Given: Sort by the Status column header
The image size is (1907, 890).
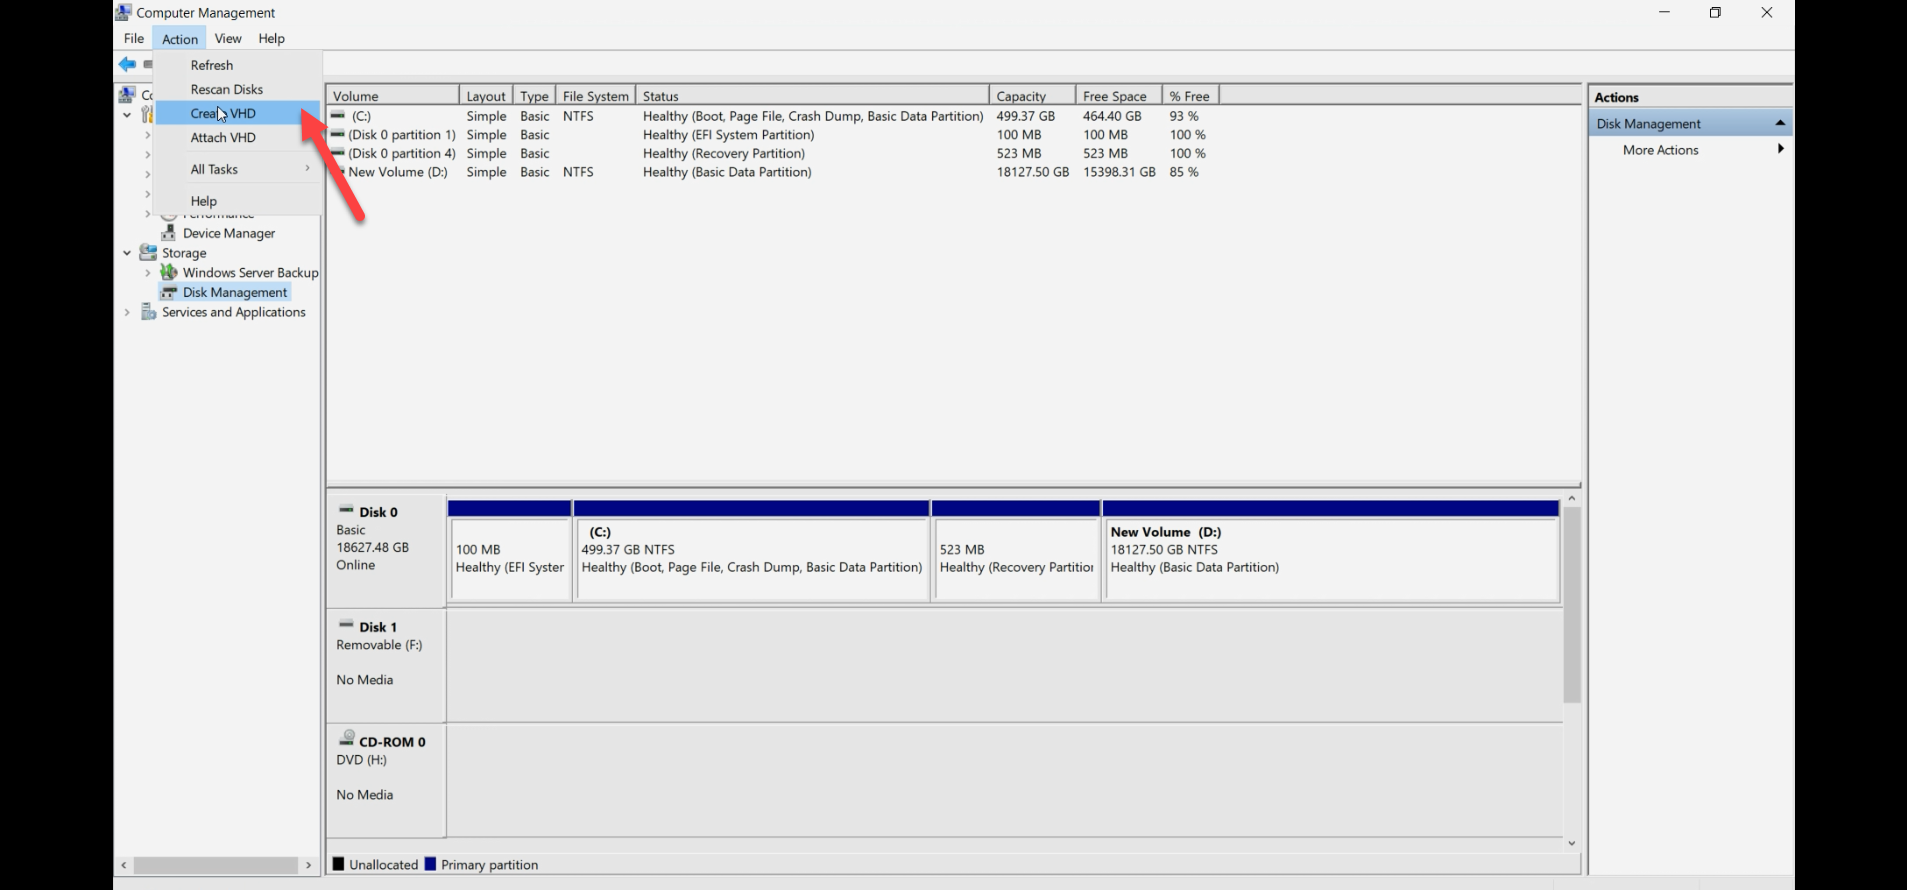Looking at the screenshot, I should tap(812, 96).
